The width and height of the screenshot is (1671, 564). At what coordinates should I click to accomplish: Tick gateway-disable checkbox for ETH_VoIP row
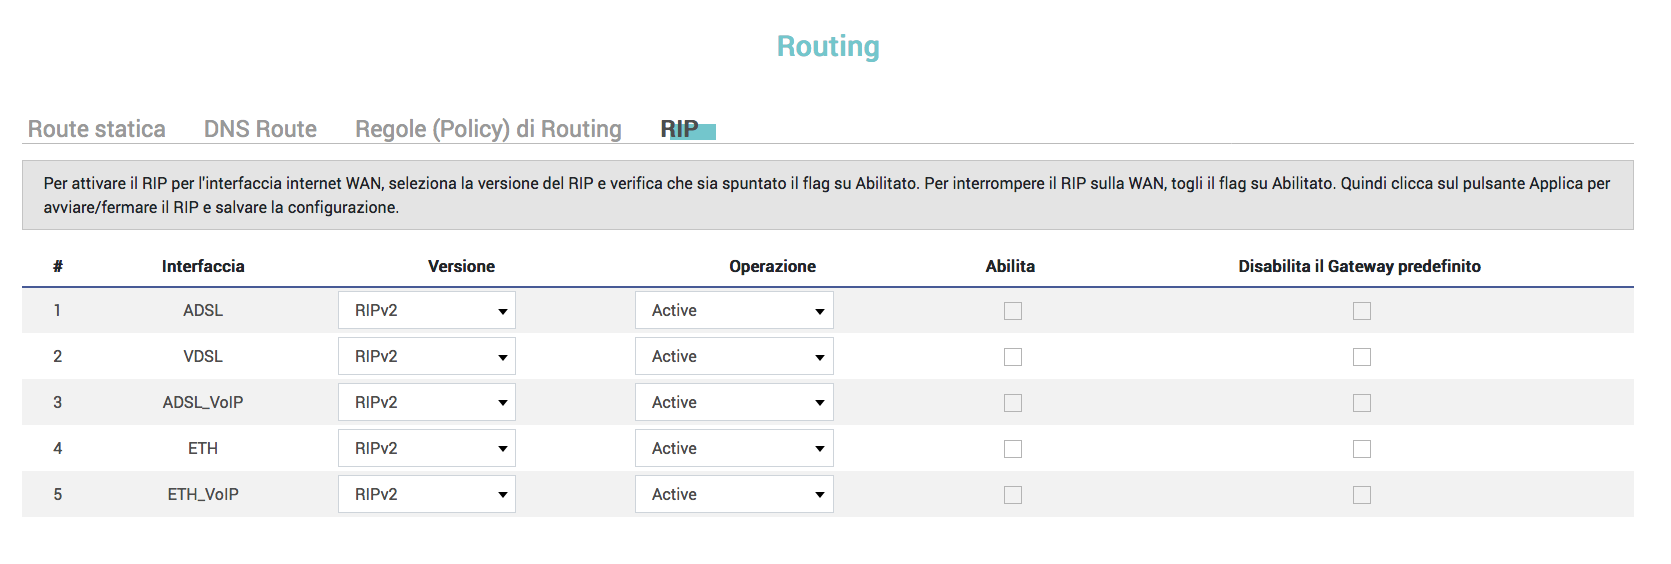1362,495
